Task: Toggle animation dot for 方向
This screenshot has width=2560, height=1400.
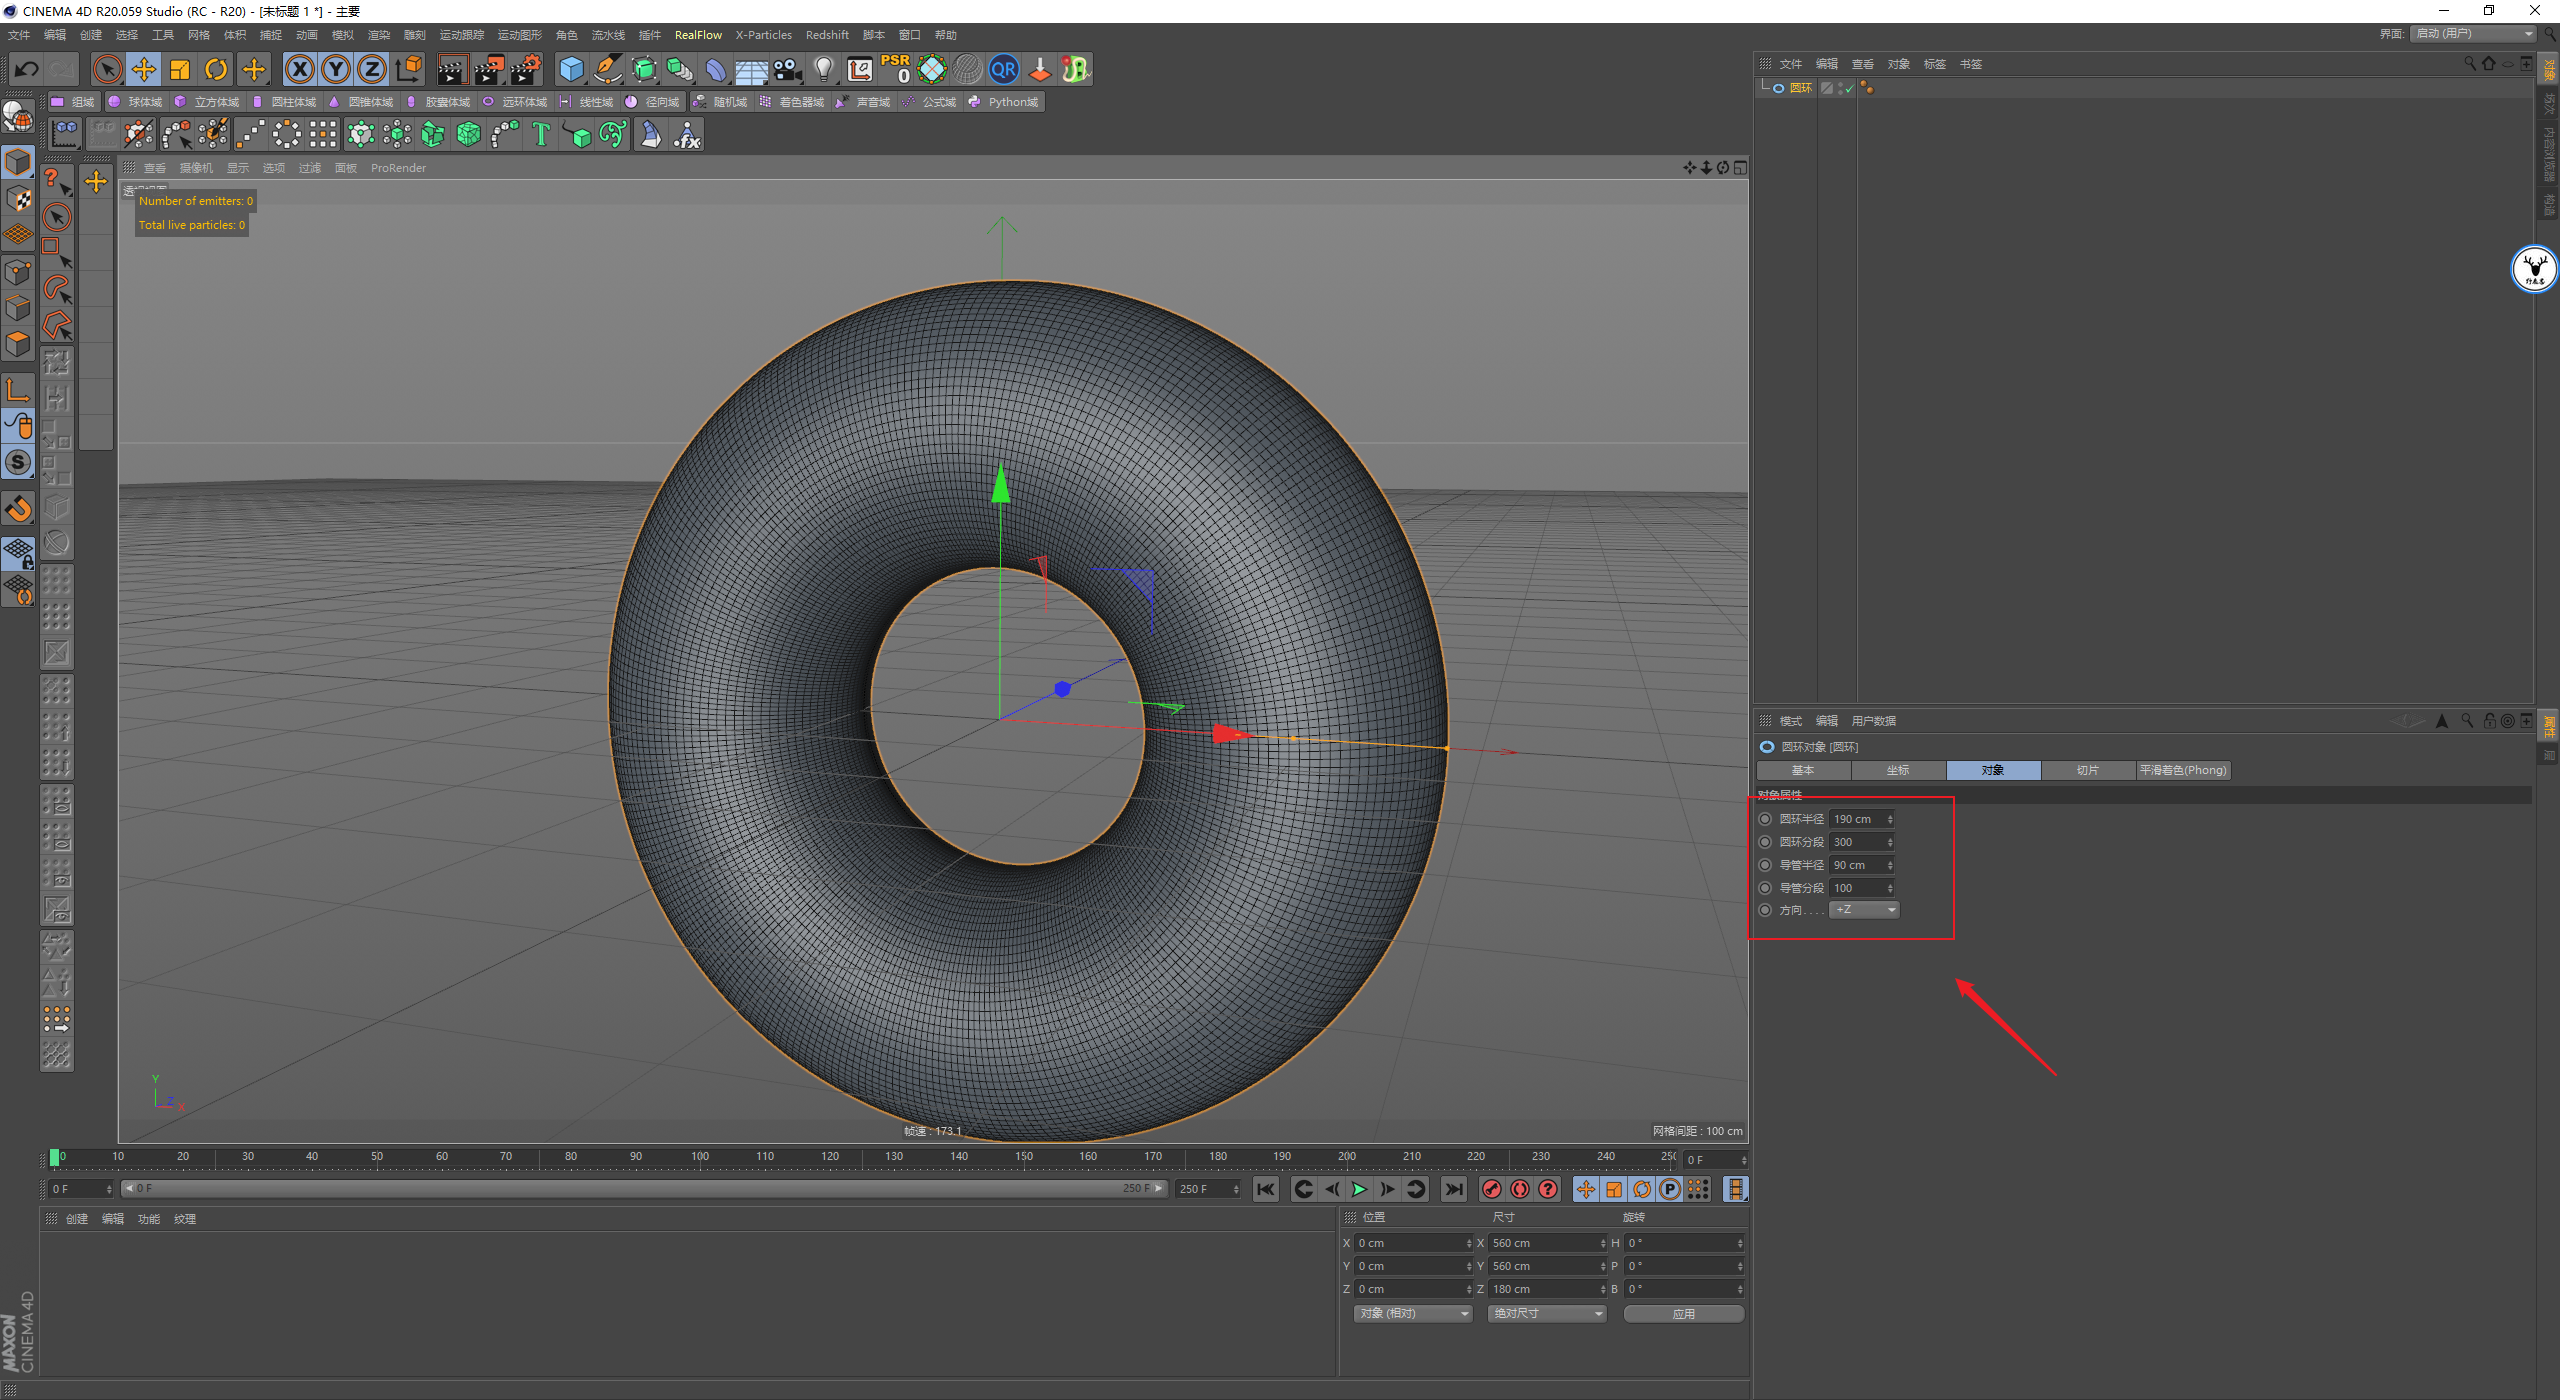Action: [x=1765, y=910]
